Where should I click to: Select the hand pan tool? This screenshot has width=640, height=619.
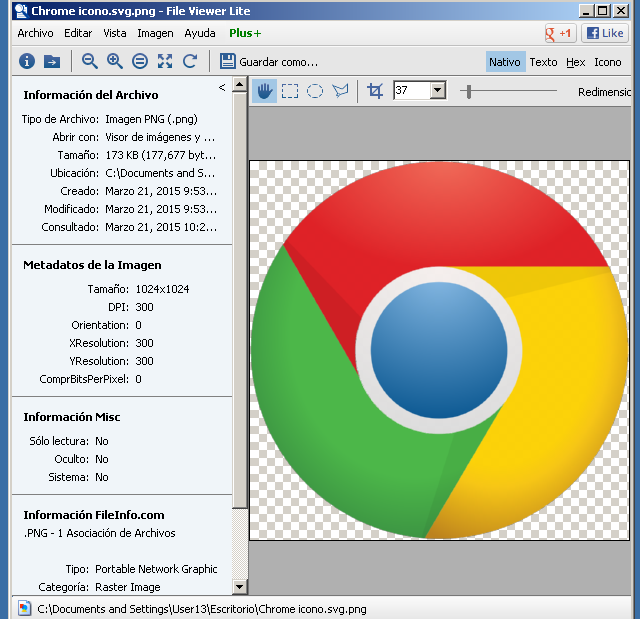(x=264, y=91)
